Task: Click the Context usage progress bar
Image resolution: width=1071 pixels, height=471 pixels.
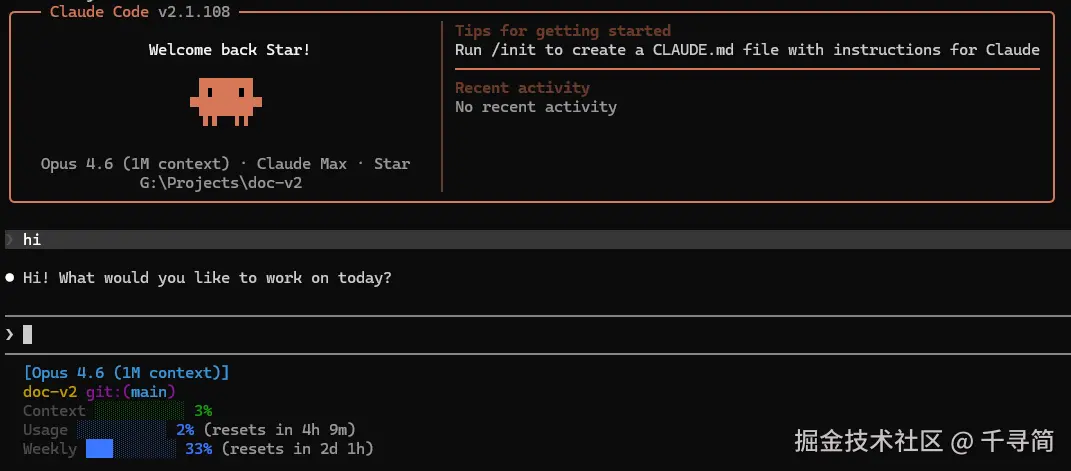Action: (139, 411)
